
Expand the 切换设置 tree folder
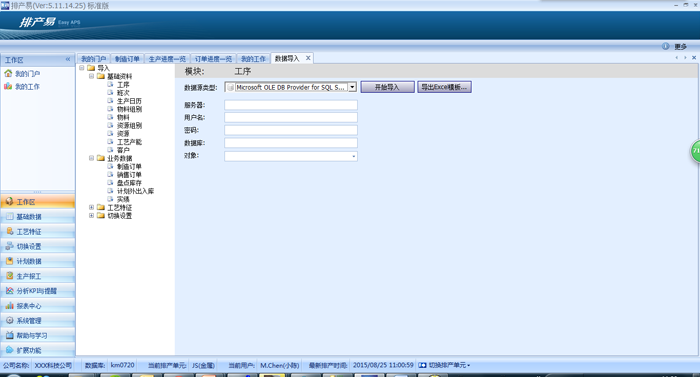[x=92, y=215]
